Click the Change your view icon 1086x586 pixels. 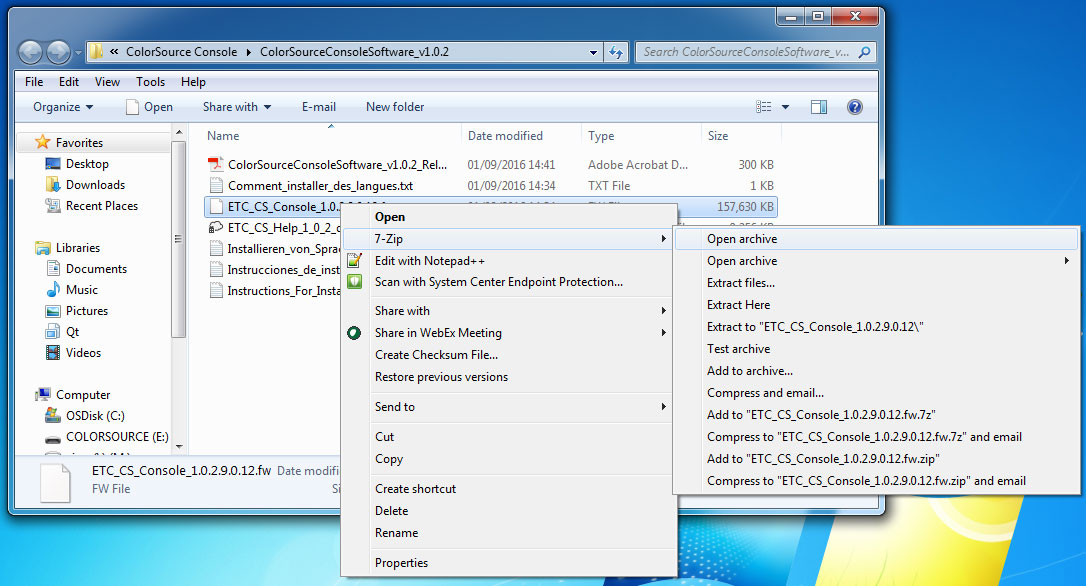763,107
